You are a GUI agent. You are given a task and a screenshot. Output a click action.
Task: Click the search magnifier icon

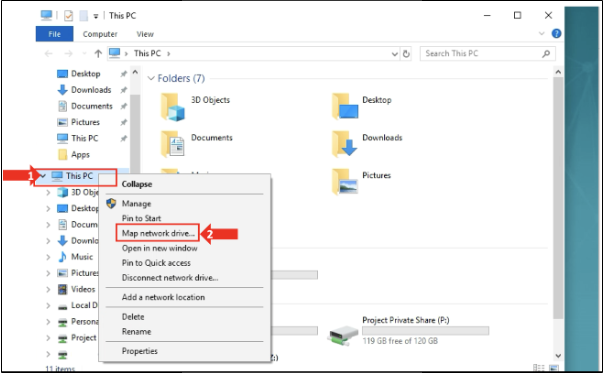pyautogui.click(x=546, y=54)
